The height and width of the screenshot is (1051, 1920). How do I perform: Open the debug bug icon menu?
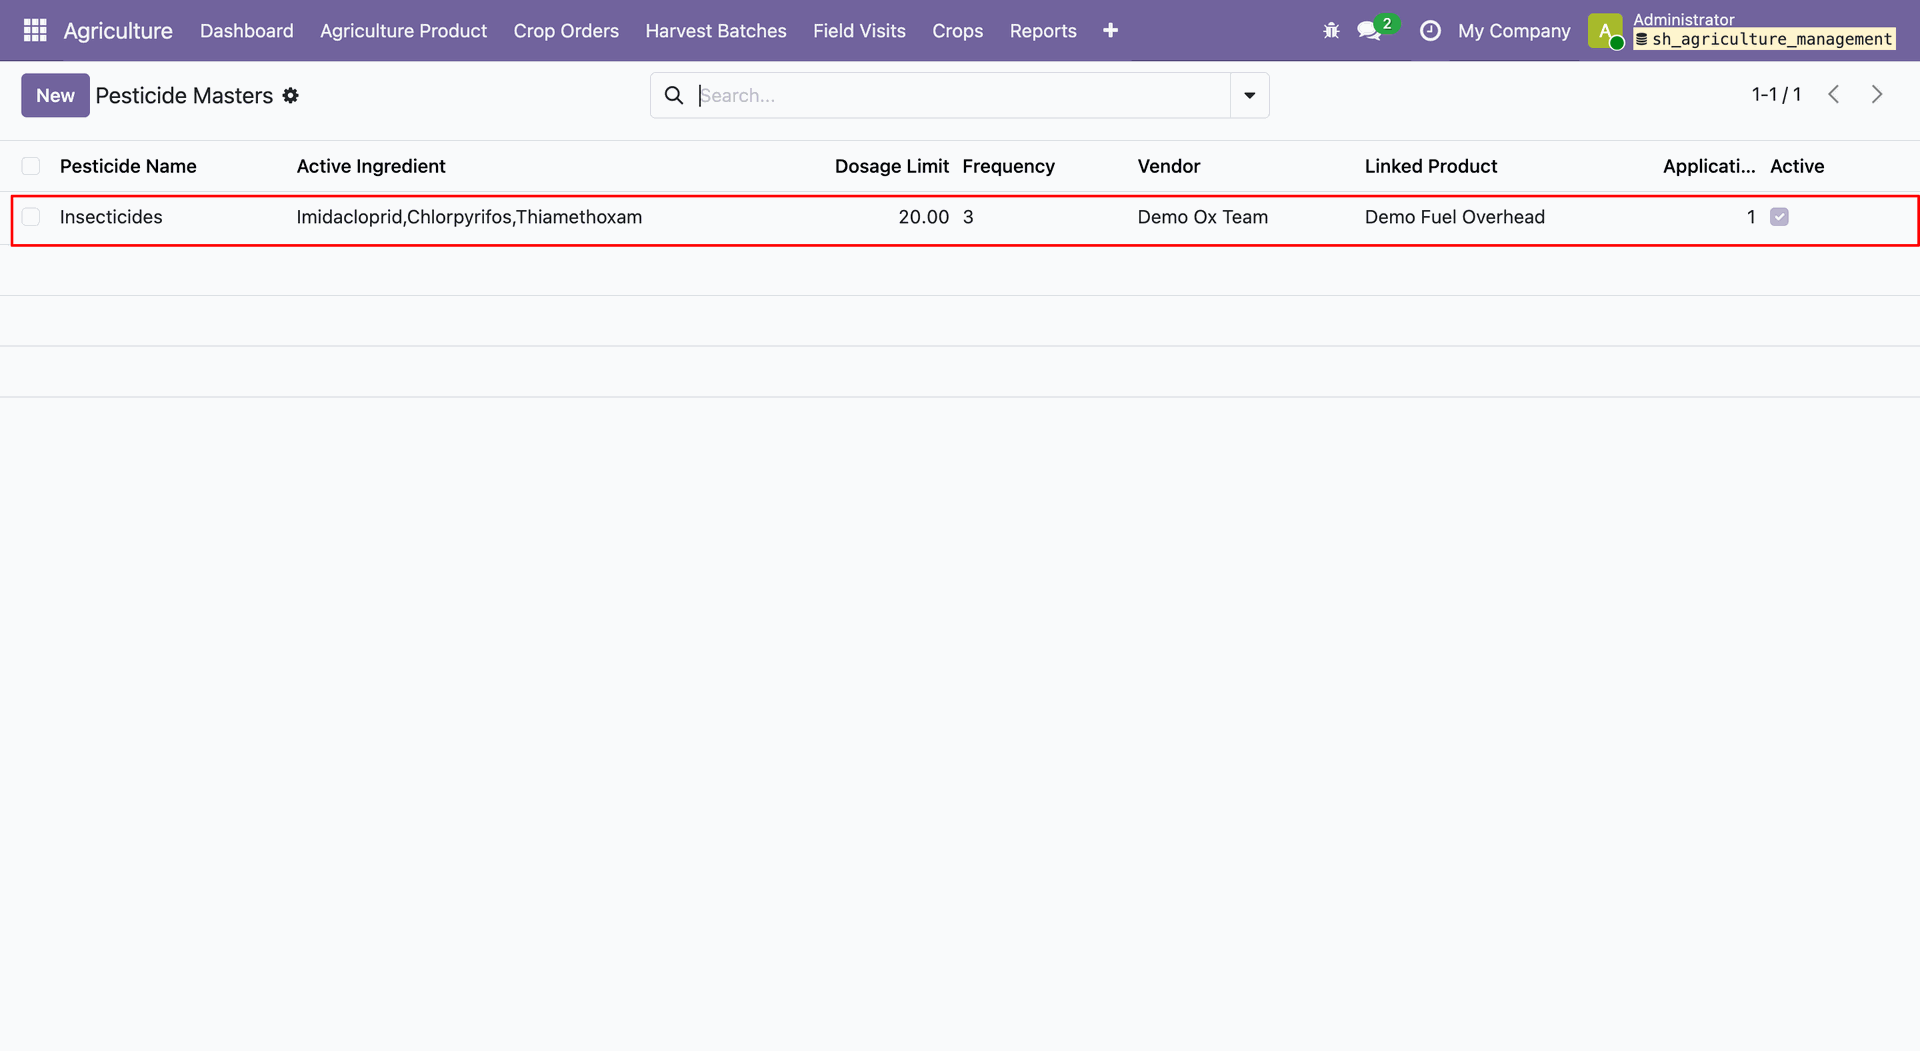pyautogui.click(x=1331, y=30)
